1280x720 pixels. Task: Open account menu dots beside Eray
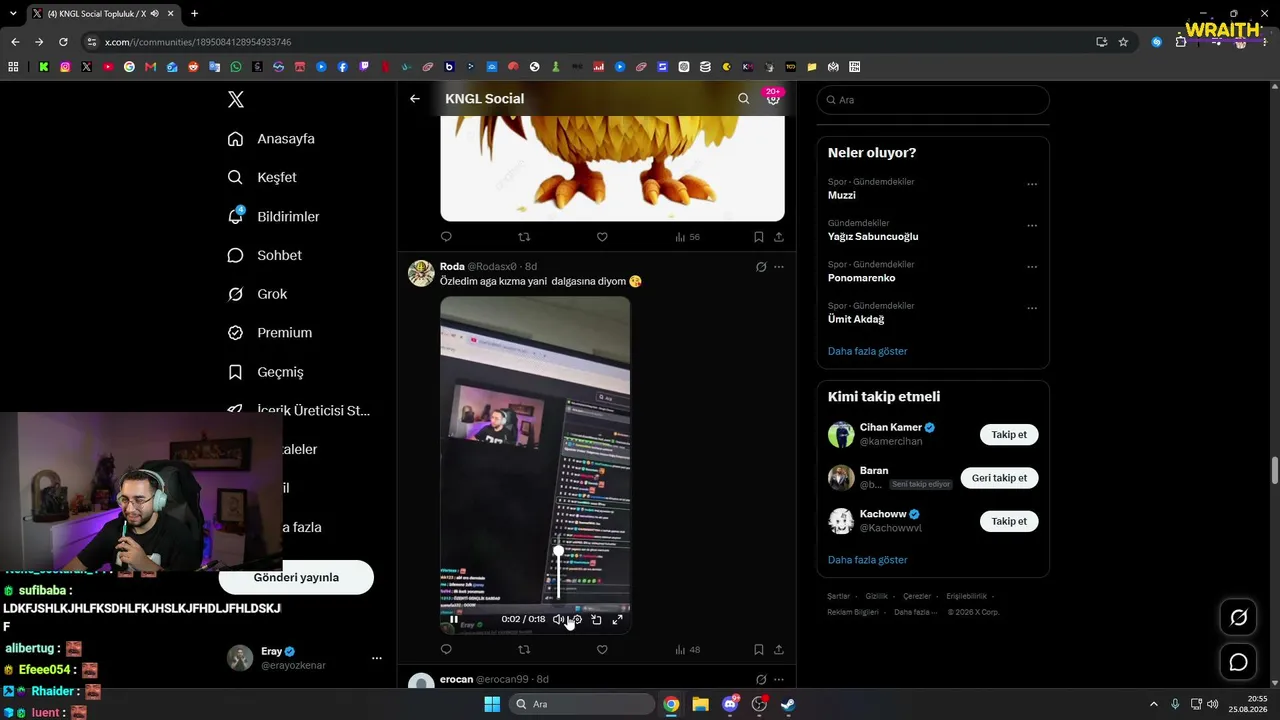click(377, 658)
